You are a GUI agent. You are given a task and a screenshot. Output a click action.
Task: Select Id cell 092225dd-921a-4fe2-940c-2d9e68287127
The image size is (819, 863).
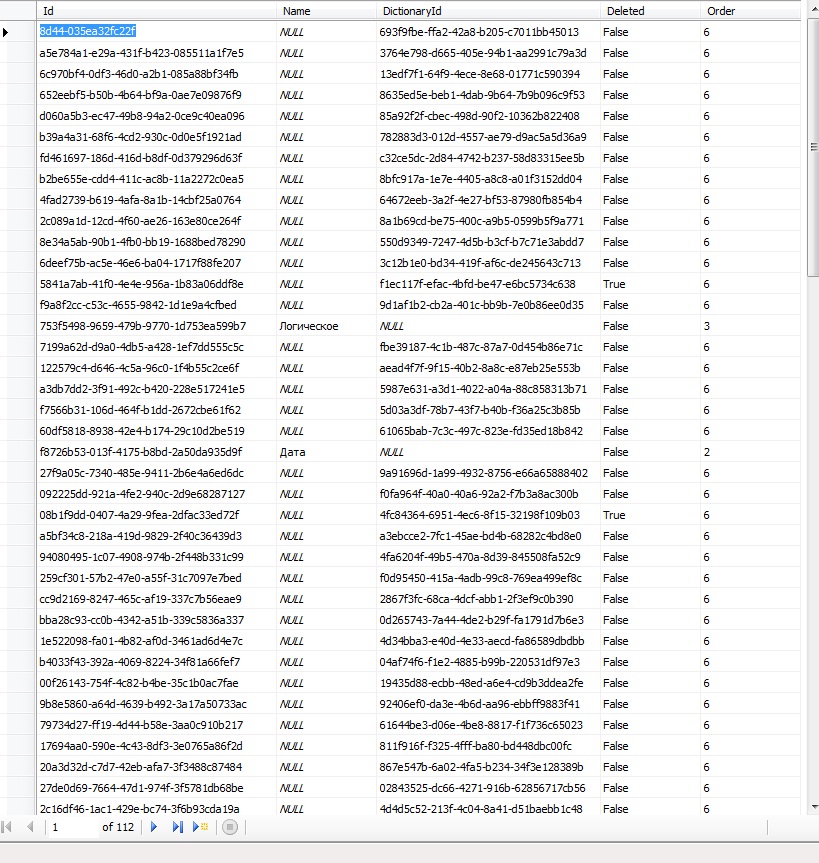click(156, 494)
